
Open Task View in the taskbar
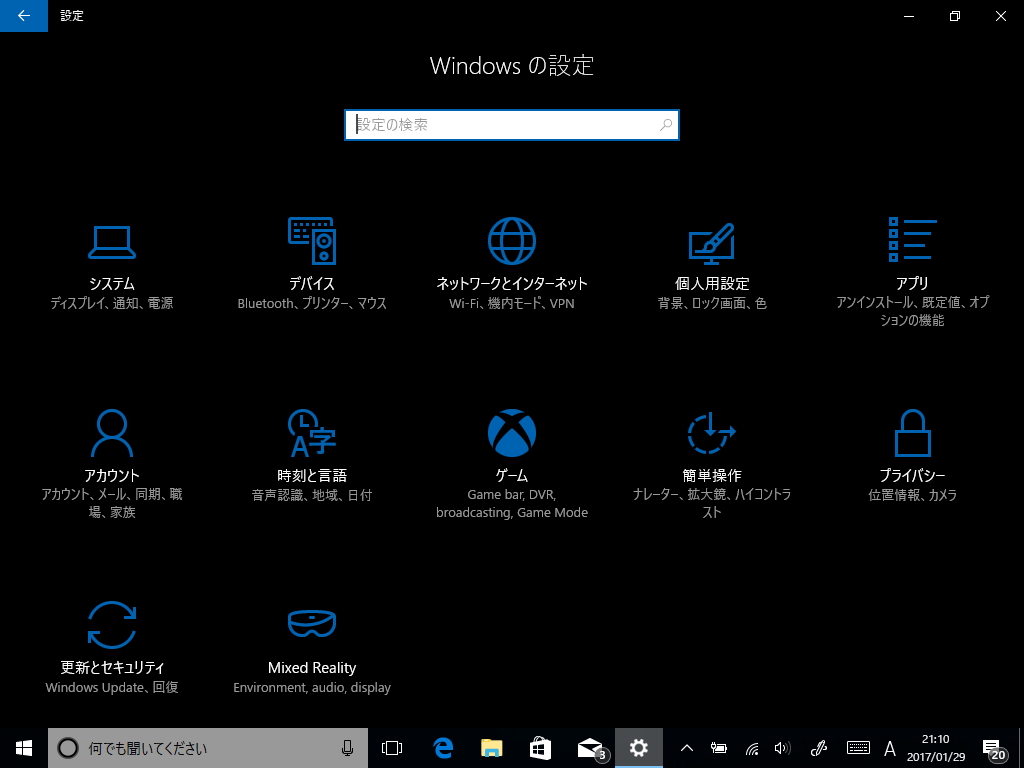392,748
